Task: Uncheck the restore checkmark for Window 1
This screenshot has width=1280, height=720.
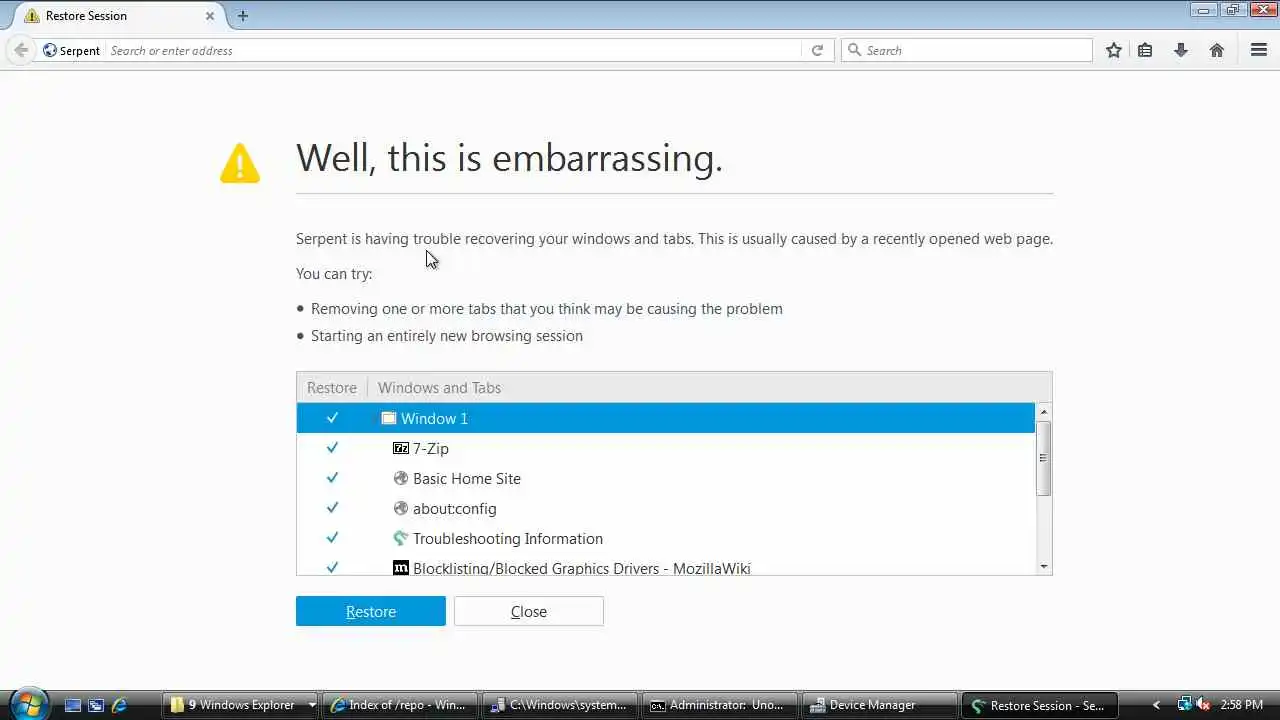Action: click(x=332, y=418)
